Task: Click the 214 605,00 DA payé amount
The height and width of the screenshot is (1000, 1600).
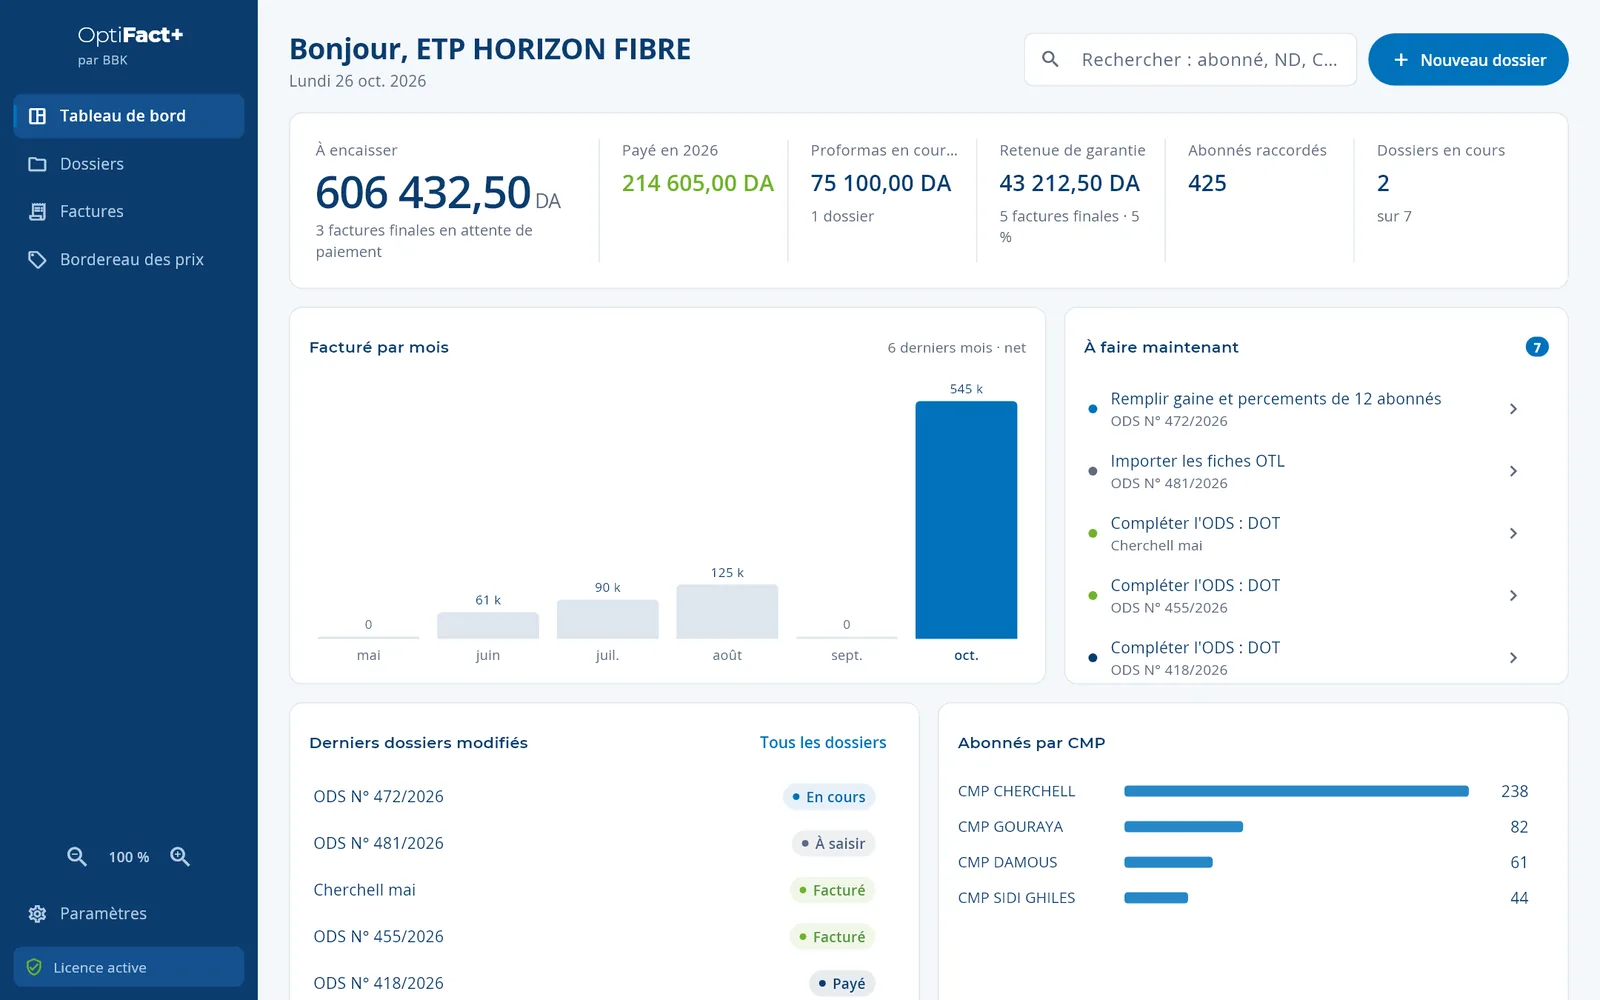Action: point(698,184)
